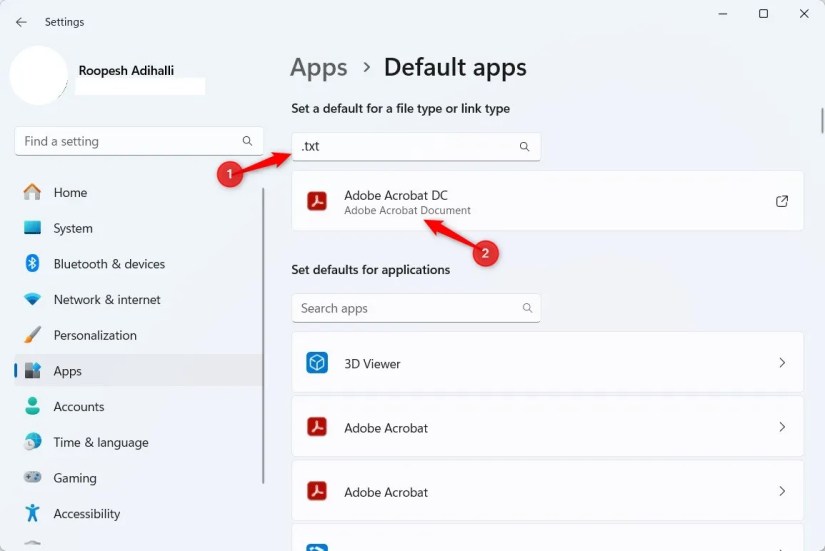This screenshot has height=551, width=825.
Task: Click the Bluetooth icon in the sidebar
Action: [x=32, y=263]
